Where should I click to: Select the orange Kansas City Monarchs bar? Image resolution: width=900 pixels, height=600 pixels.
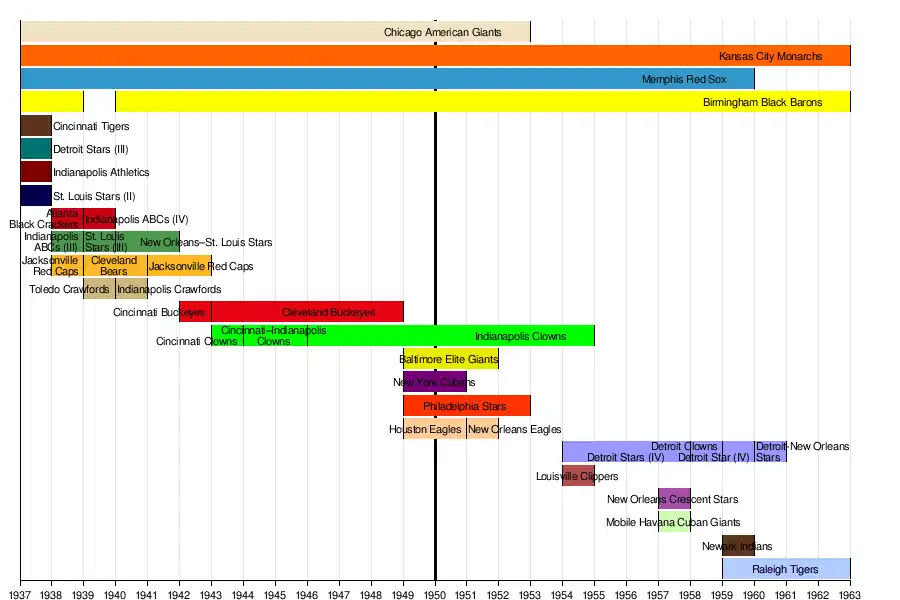[435, 56]
